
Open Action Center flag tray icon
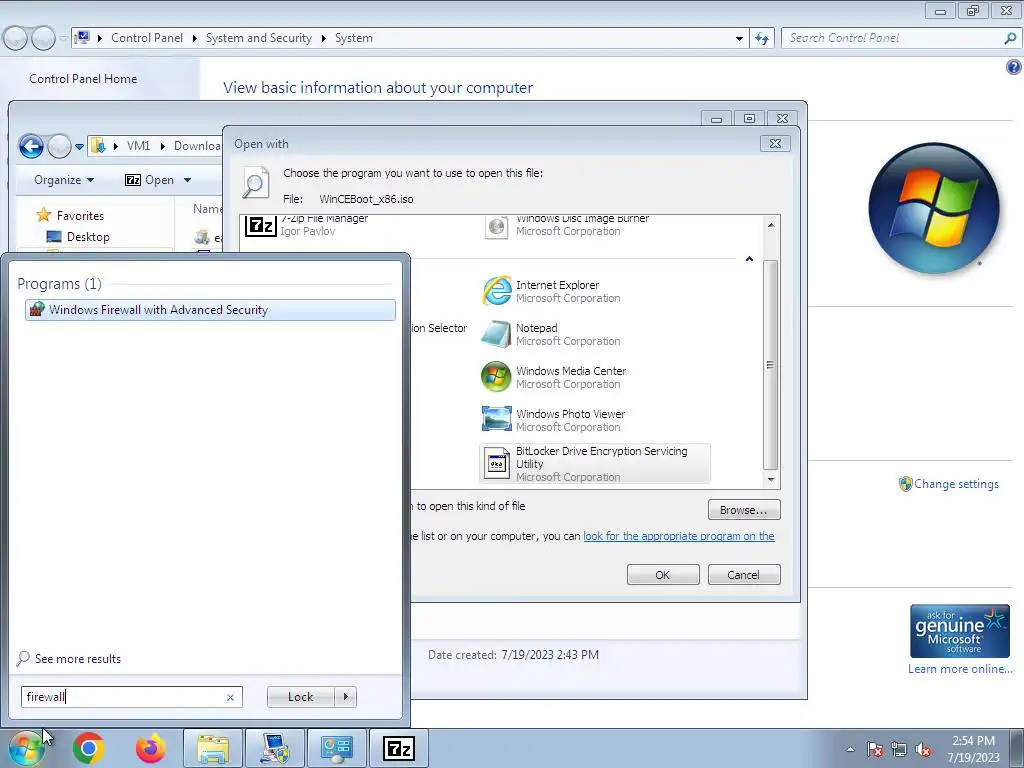pos(875,749)
